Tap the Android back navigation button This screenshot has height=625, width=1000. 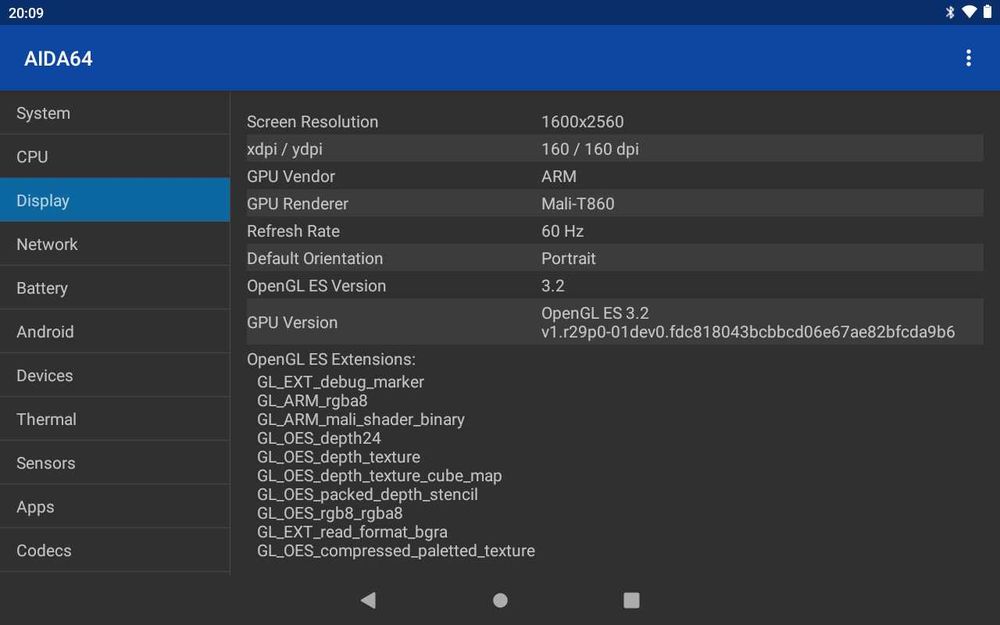coord(369,599)
